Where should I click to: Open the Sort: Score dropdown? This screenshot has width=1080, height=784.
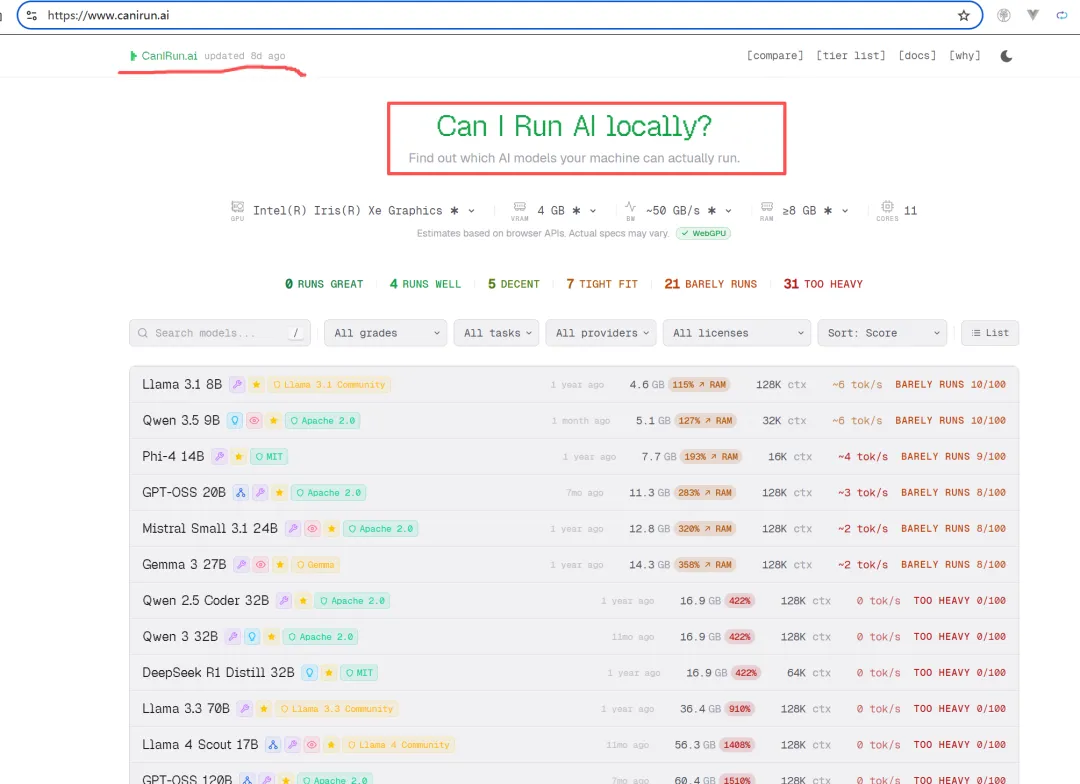click(x=882, y=333)
